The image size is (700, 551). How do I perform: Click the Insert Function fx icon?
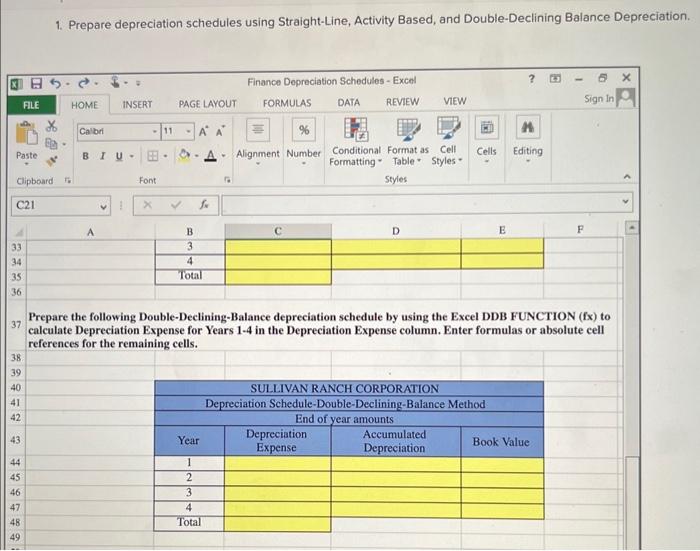(204, 205)
